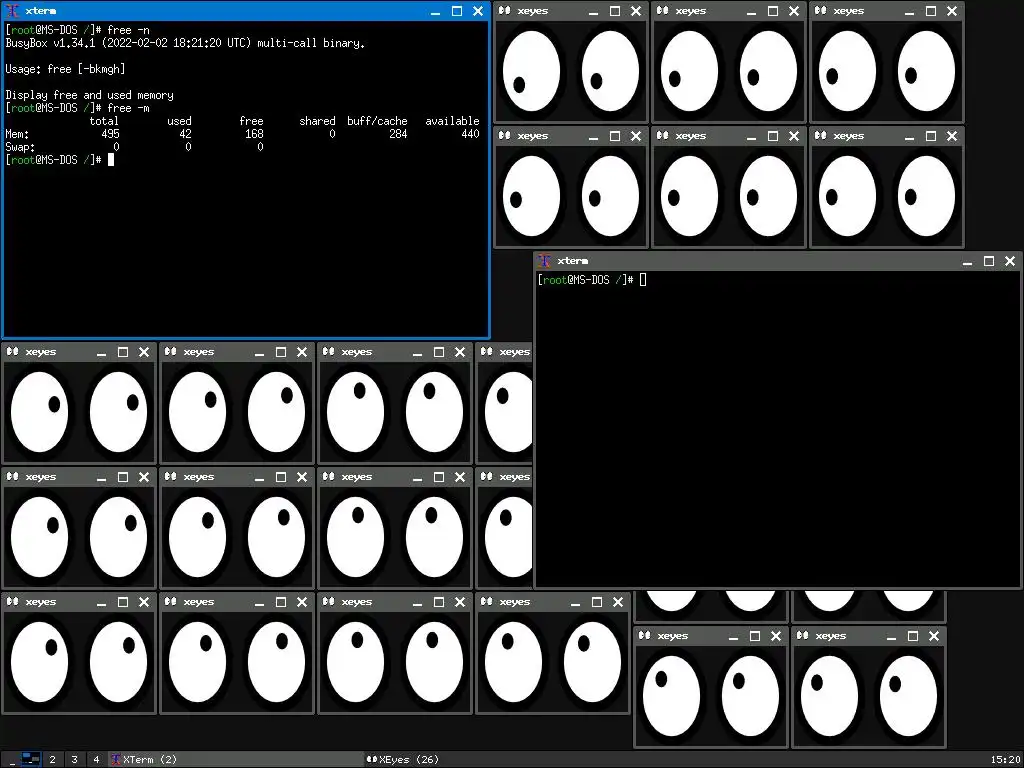
Task: Click the Mem total value 495
Action: click(x=110, y=134)
